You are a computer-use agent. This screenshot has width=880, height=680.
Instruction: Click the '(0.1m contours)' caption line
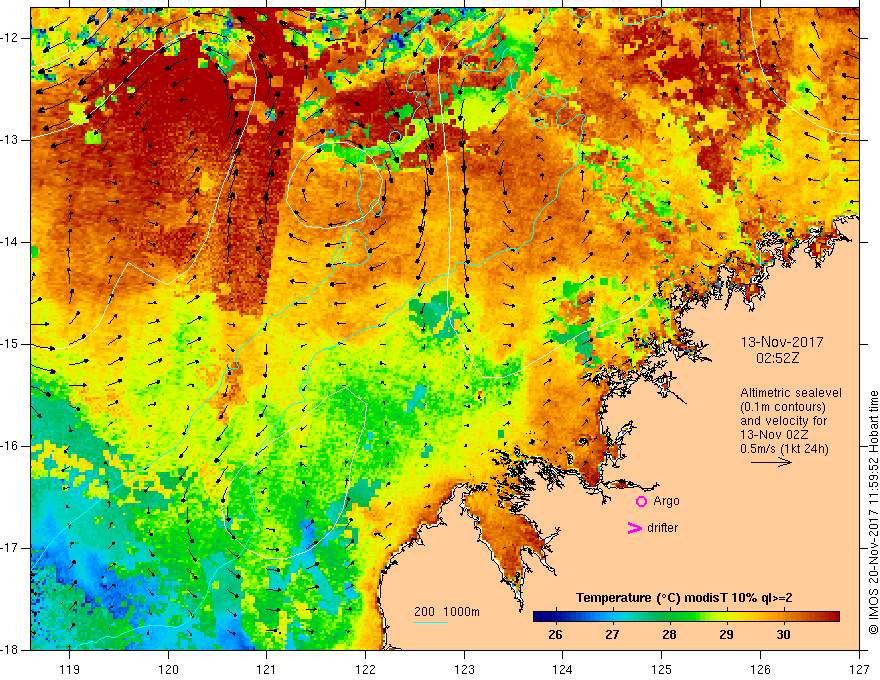(x=783, y=407)
